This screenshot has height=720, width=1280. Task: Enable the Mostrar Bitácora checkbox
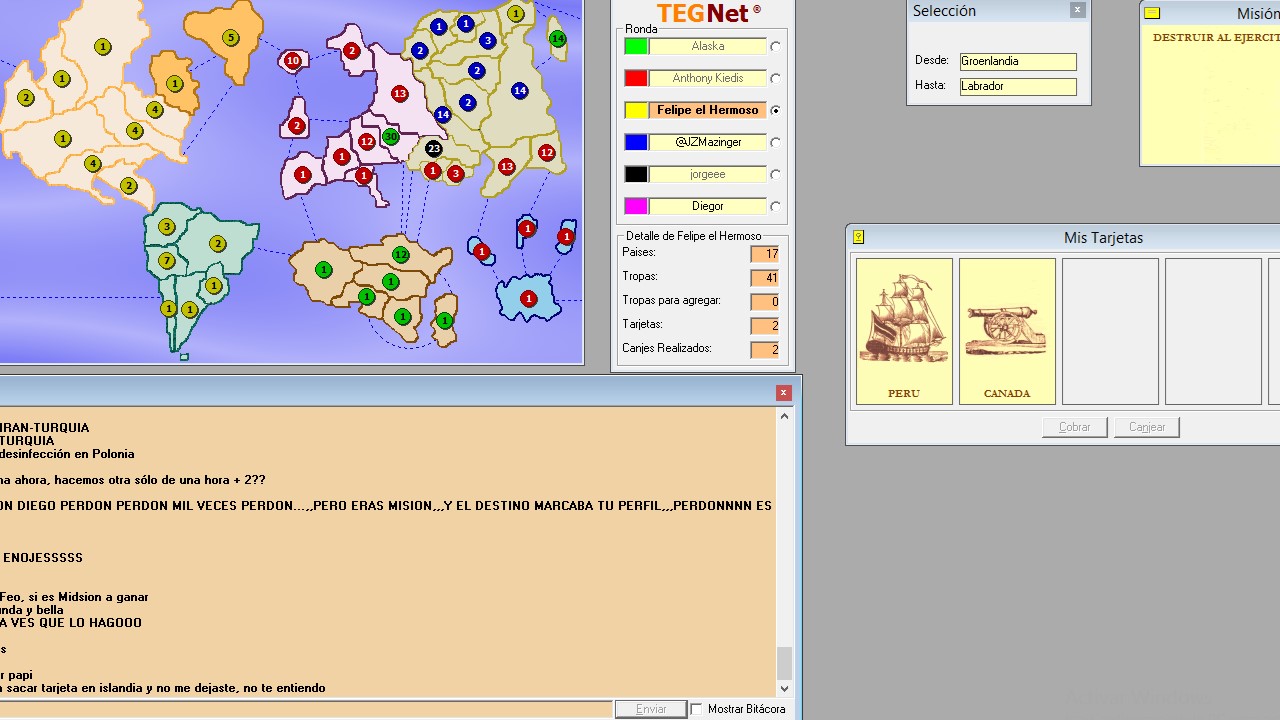click(697, 709)
